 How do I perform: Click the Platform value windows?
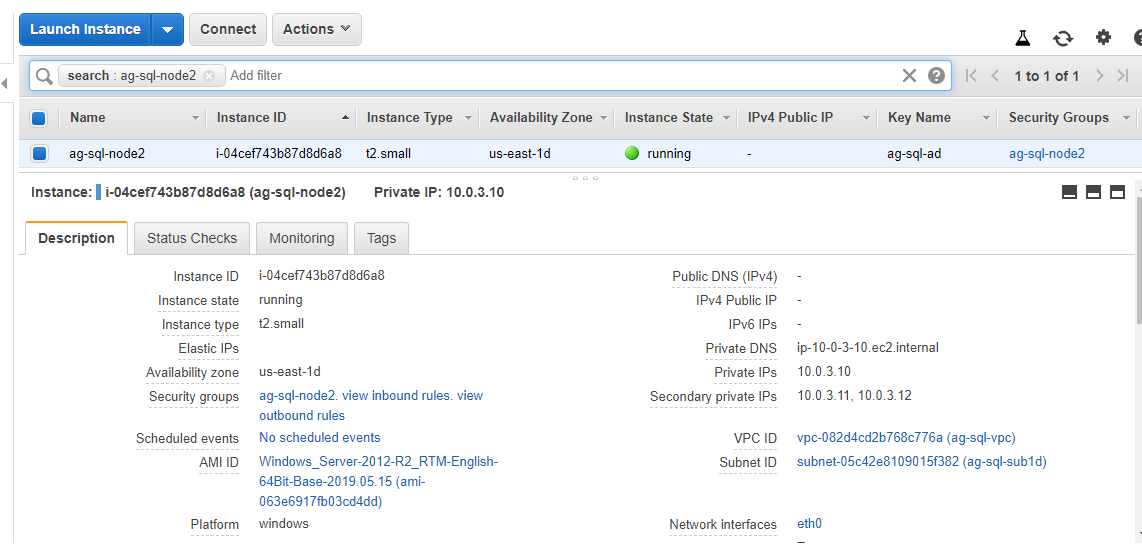pos(284,524)
